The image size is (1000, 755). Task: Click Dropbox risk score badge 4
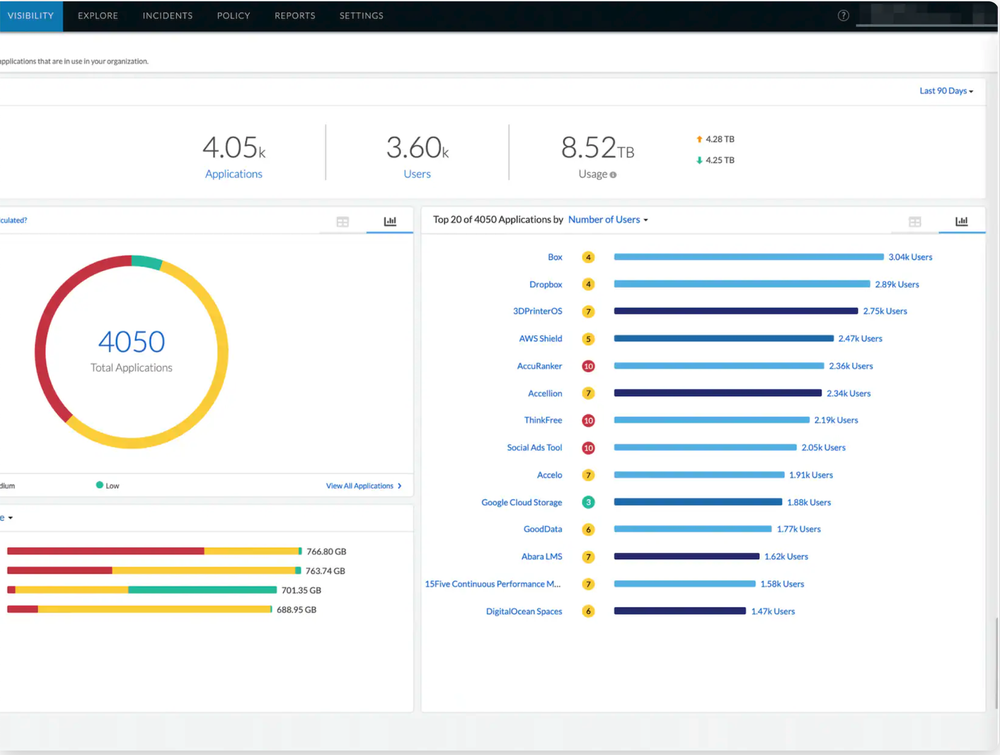point(588,284)
